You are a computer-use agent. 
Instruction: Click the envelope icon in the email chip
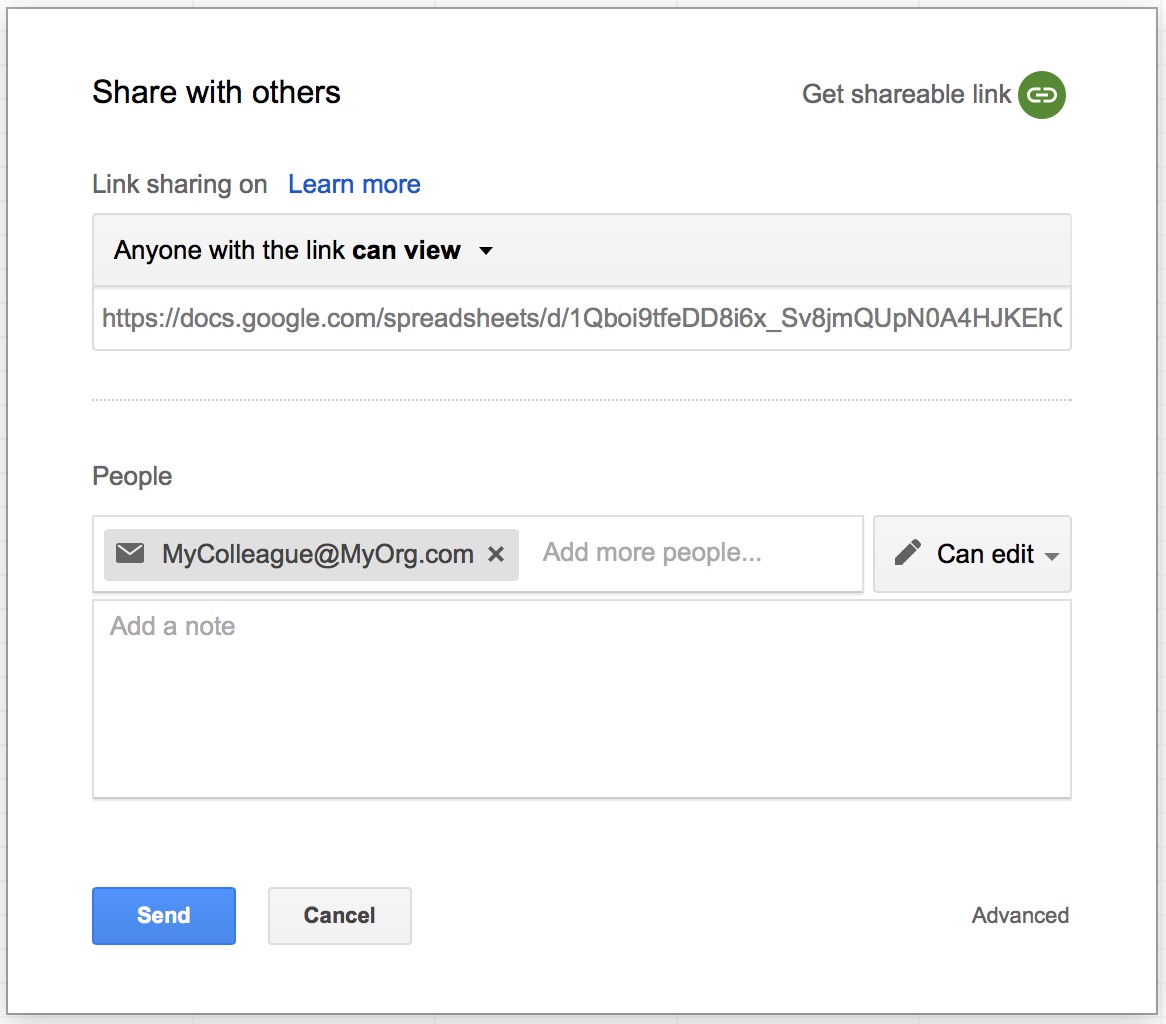click(130, 553)
